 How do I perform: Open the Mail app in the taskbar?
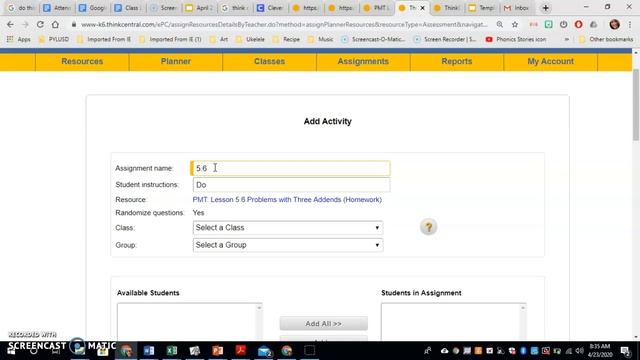(x=264, y=351)
